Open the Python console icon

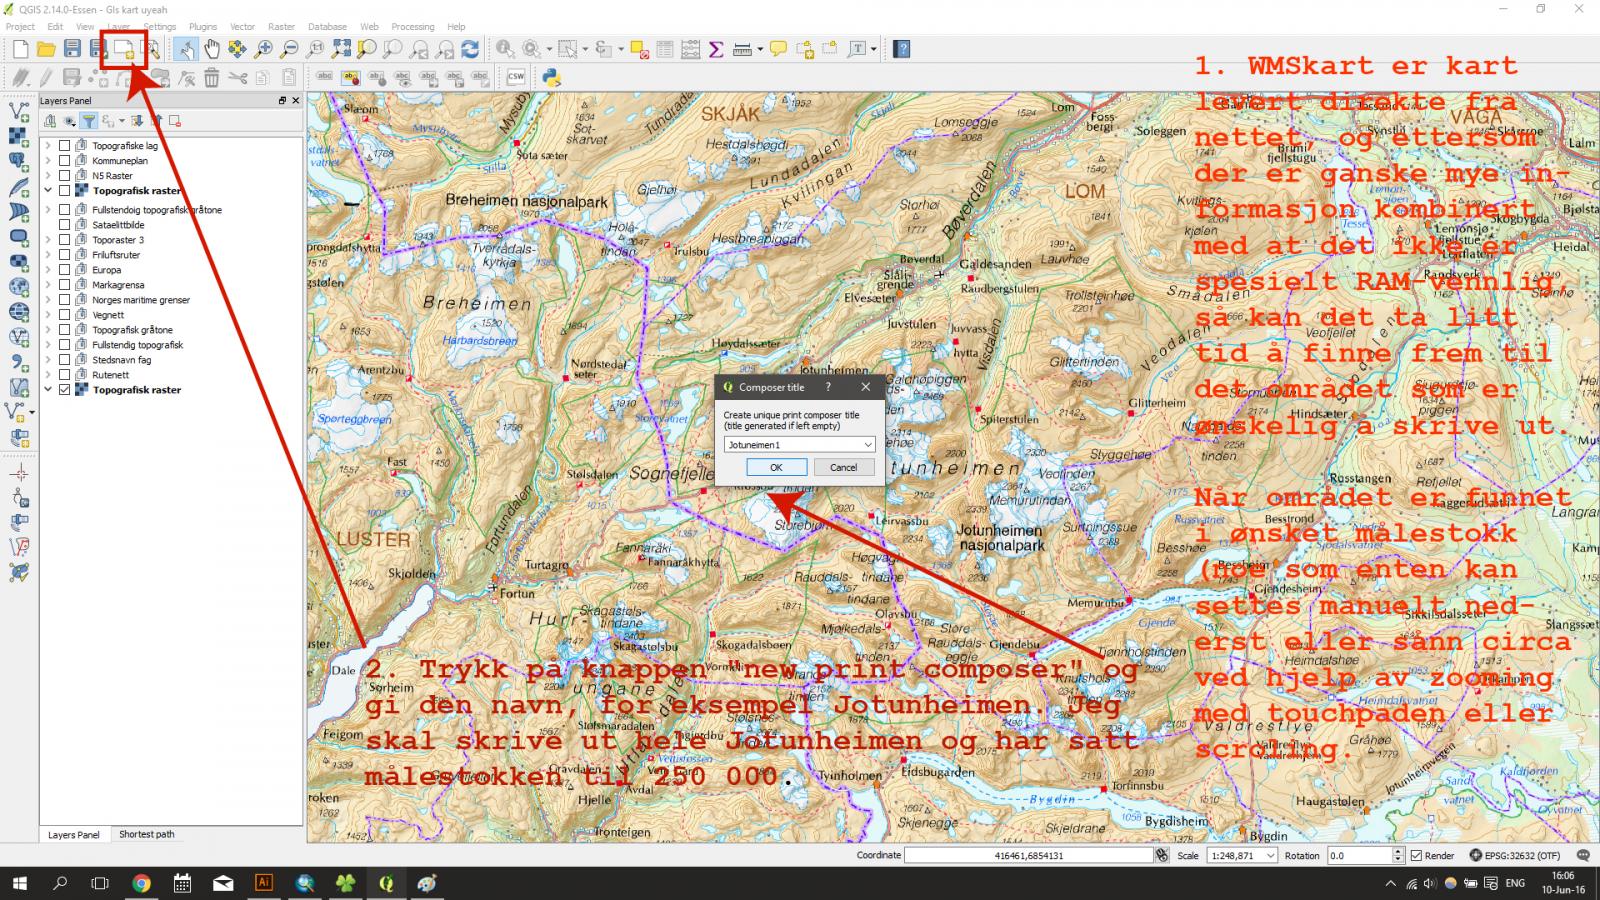(551, 77)
